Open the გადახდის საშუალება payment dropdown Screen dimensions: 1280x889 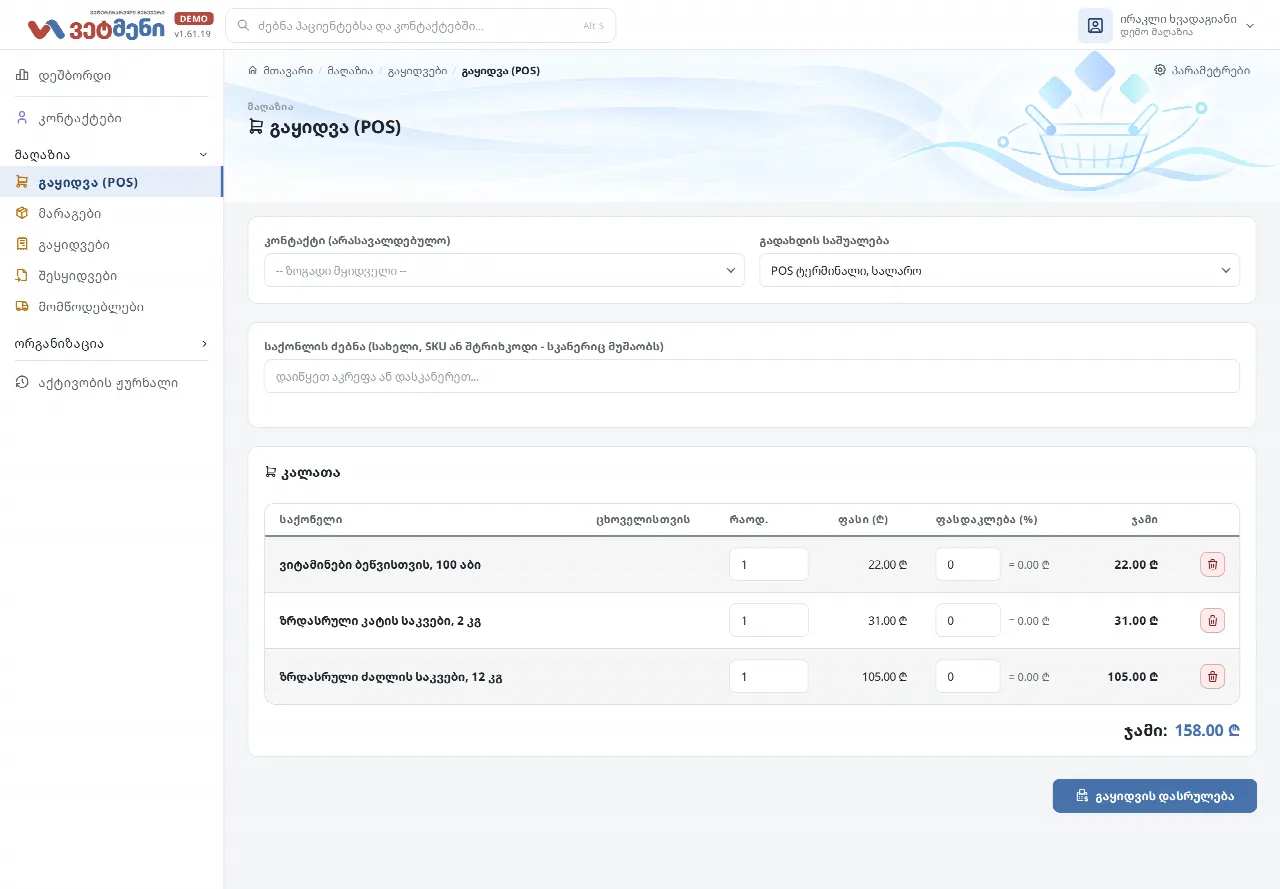coord(999,270)
